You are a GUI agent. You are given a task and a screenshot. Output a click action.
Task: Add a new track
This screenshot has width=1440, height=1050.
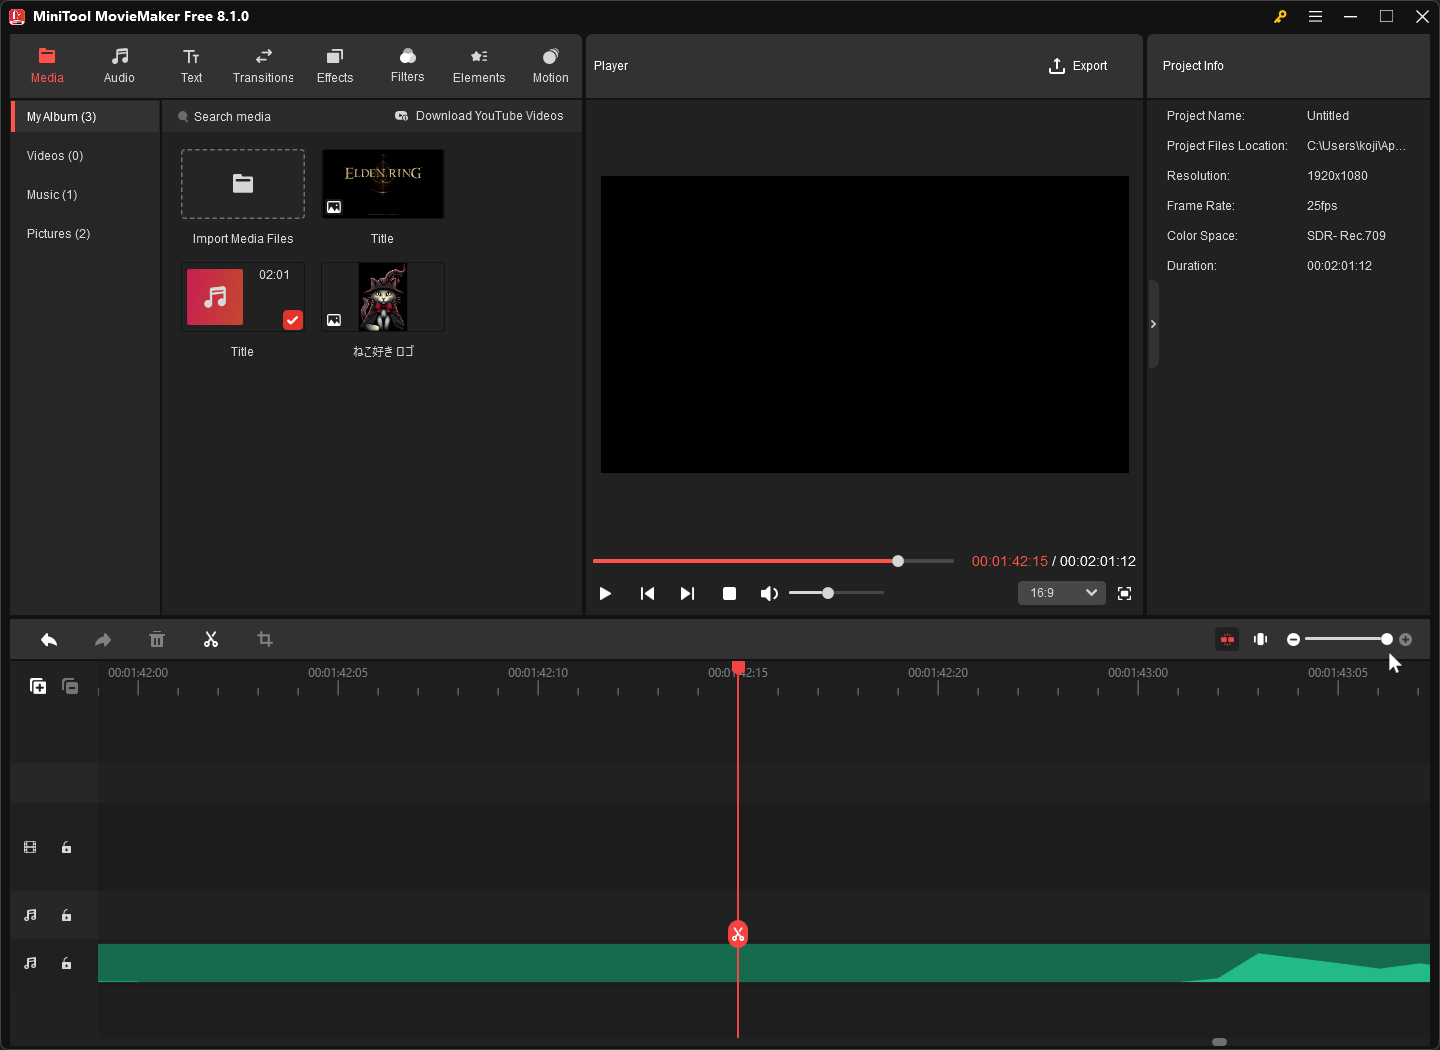[38, 686]
